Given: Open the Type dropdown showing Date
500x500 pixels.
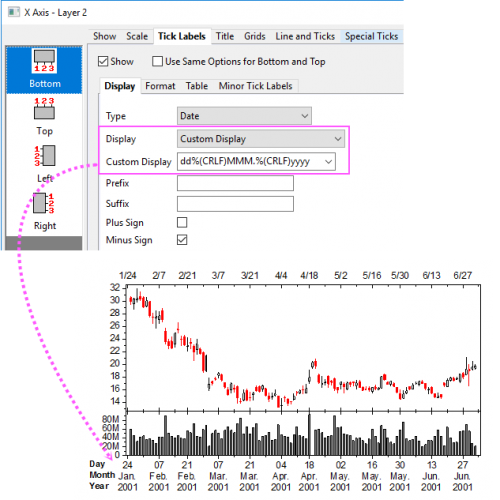Looking at the screenshot, I should click(x=244, y=116).
